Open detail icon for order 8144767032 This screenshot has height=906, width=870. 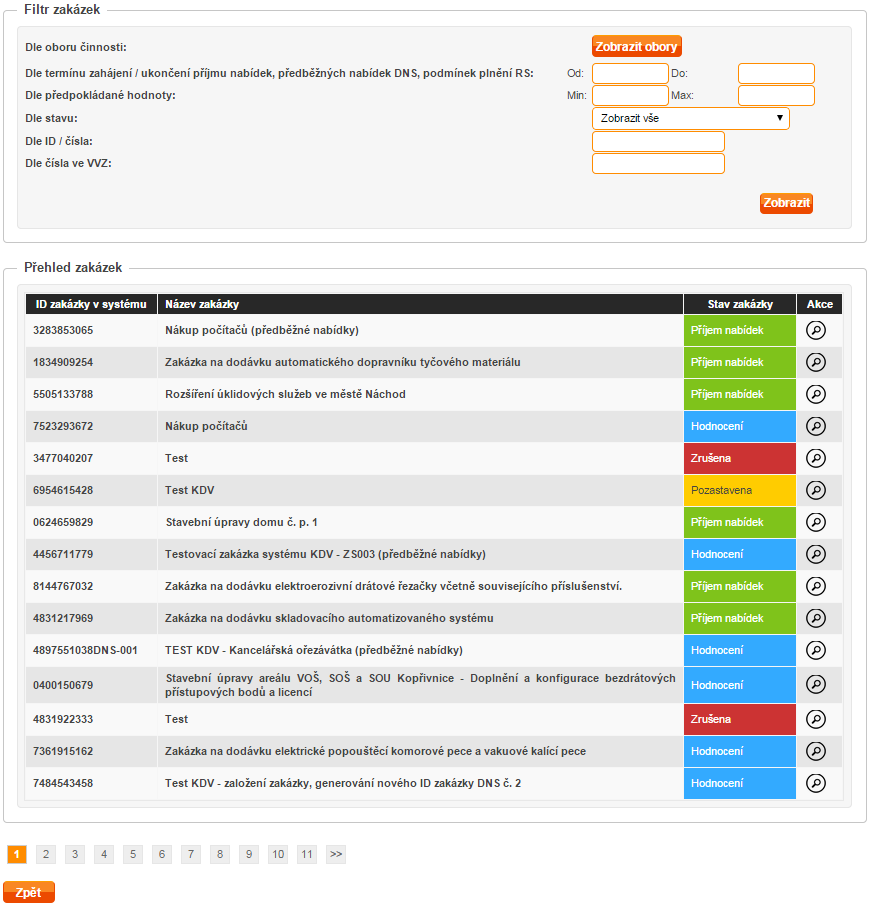pyautogui.click(x=815, y=586)
